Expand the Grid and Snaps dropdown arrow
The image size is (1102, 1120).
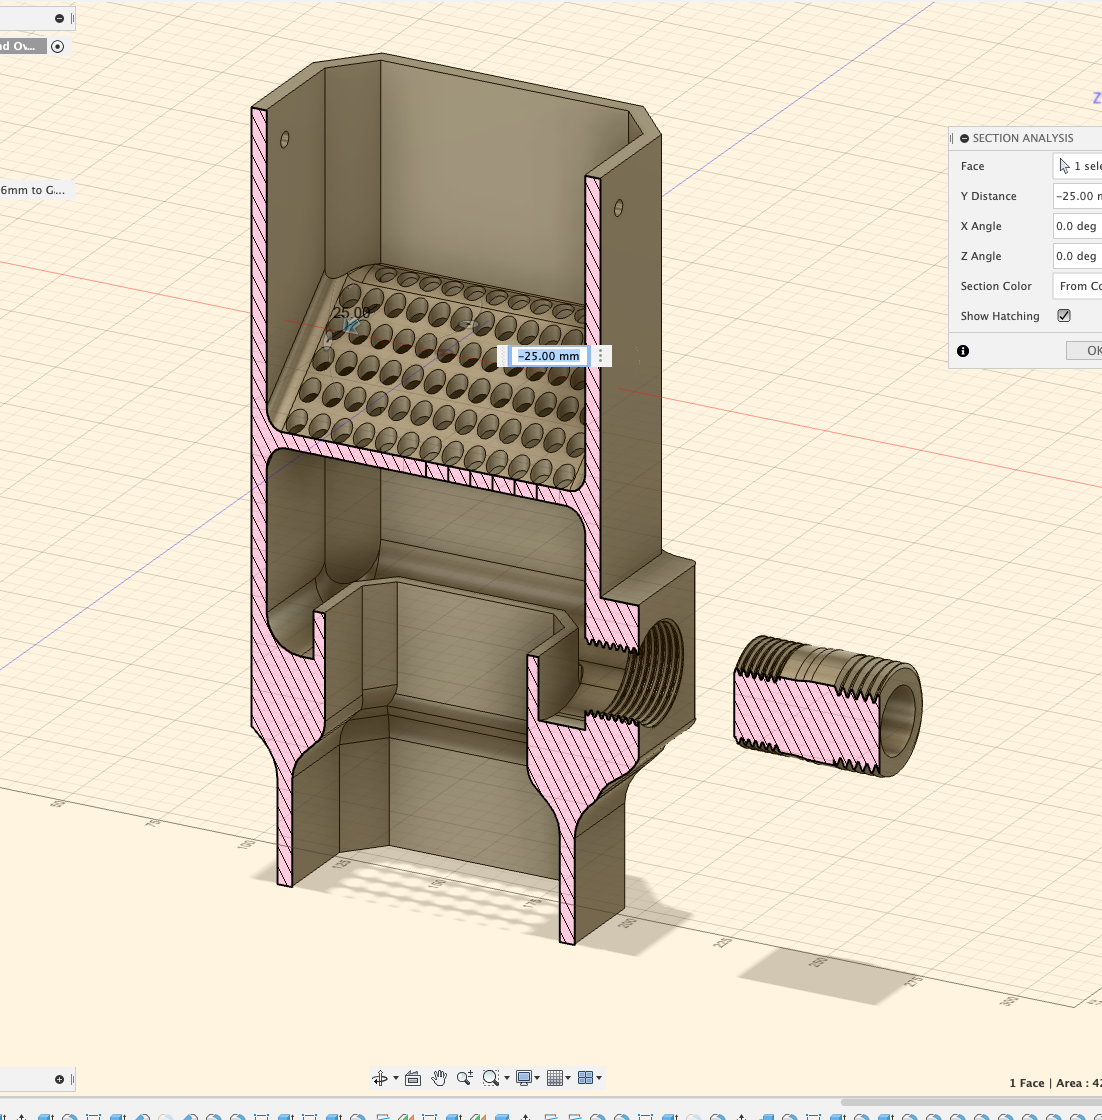568,1078
